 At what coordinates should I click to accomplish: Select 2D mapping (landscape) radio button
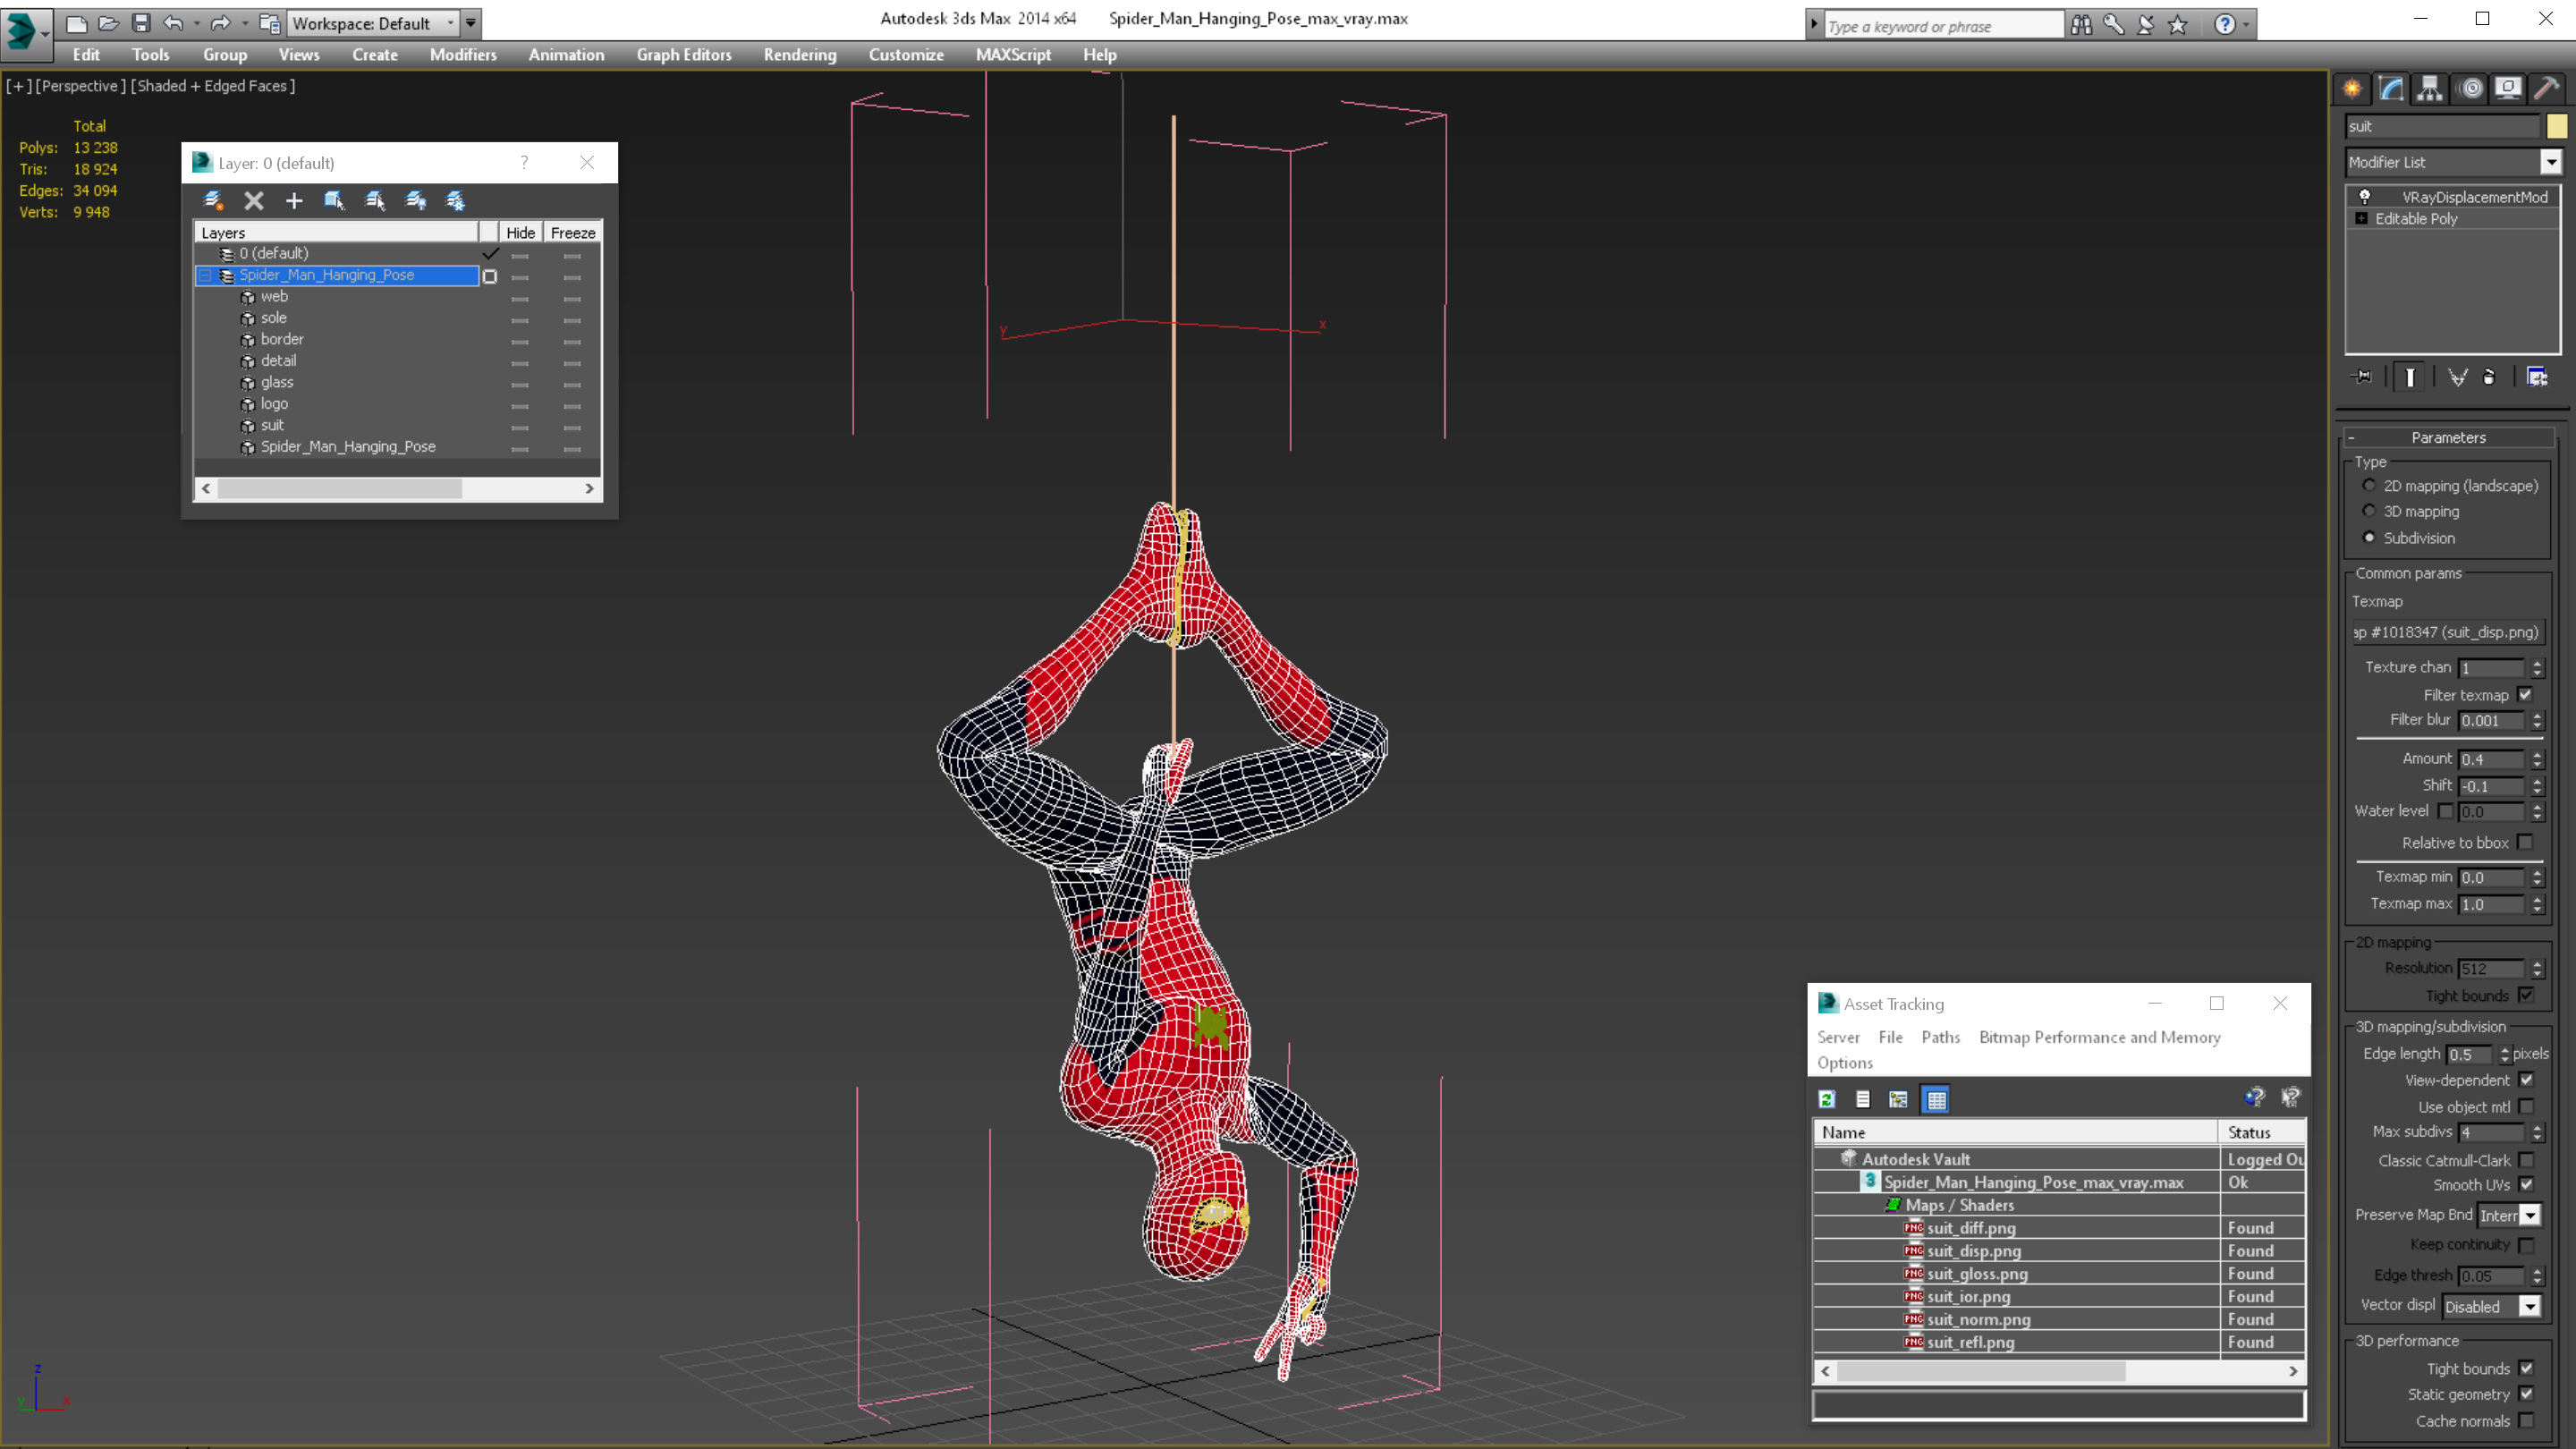pos(2369,485)
